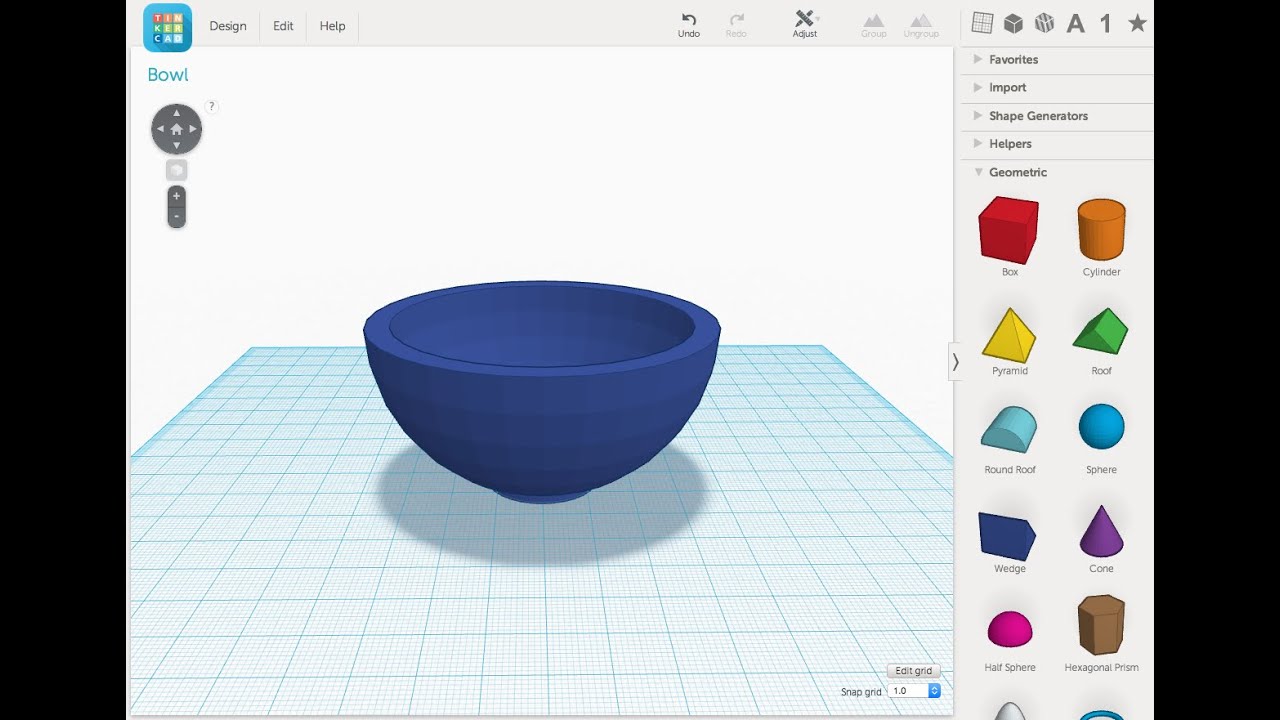Open the Design menu
The width and height of the screenshot is (1280, 720).
[228, 26]
